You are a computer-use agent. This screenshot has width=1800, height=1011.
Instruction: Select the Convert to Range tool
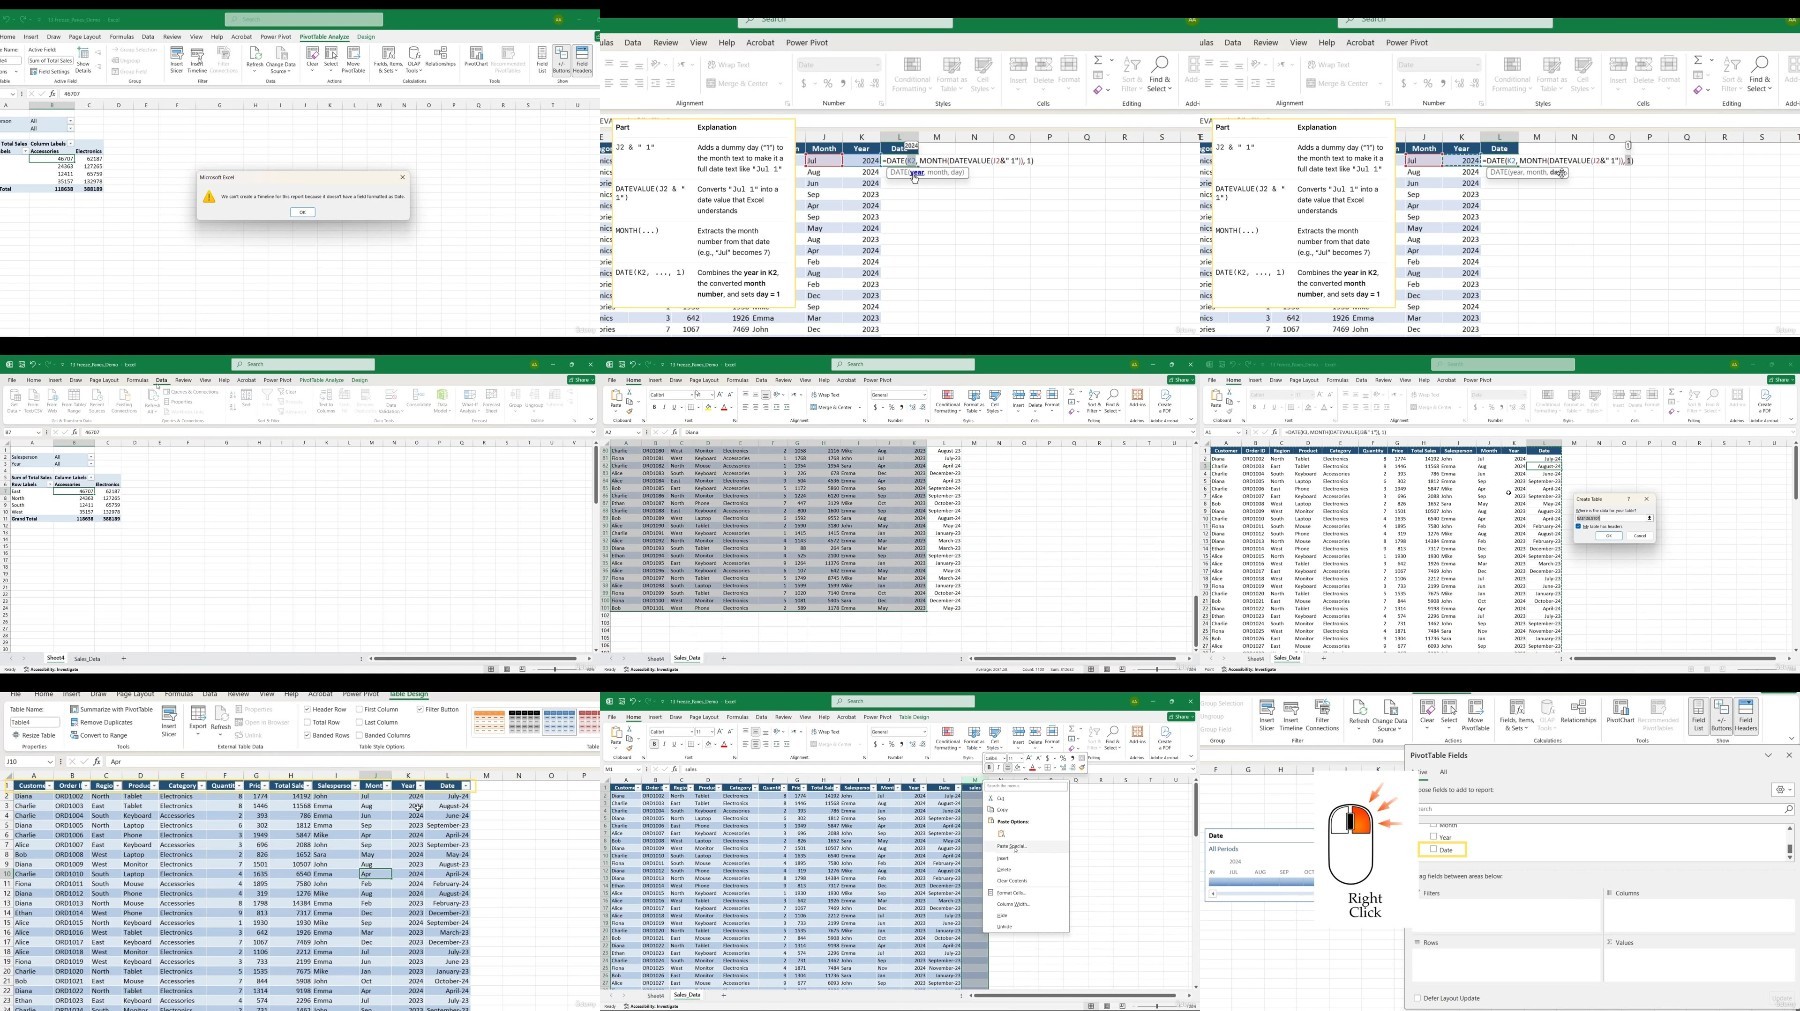point(103,735)
